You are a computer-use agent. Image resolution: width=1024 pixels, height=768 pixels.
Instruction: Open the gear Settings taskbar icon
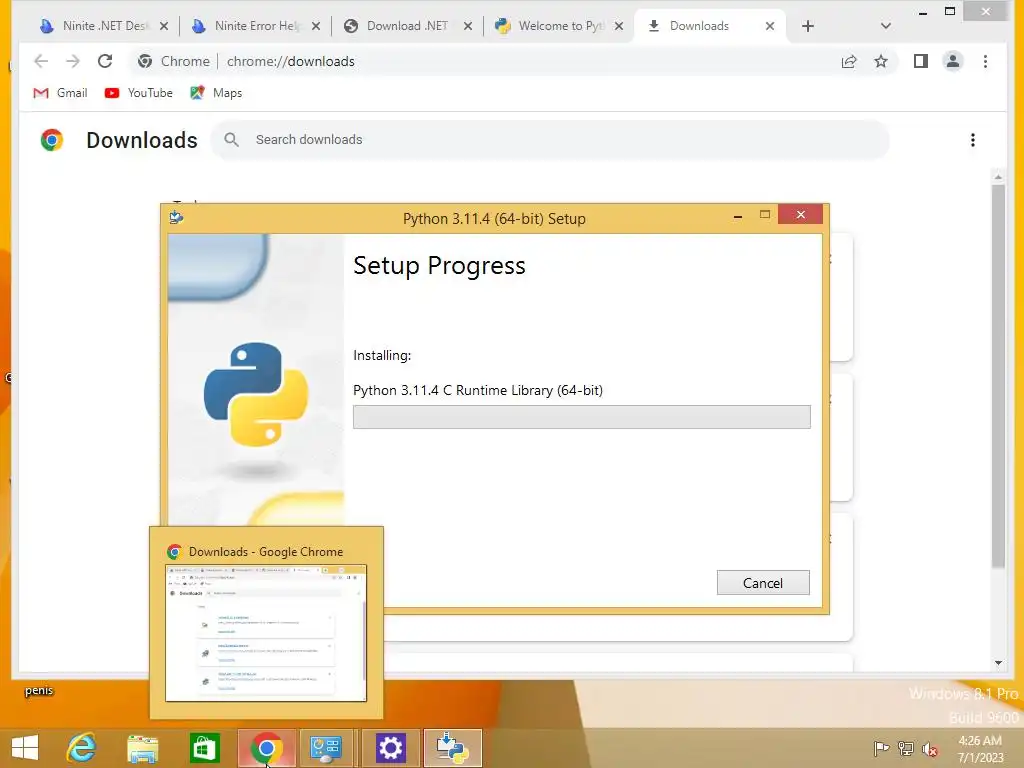click(x=391, y=748)
